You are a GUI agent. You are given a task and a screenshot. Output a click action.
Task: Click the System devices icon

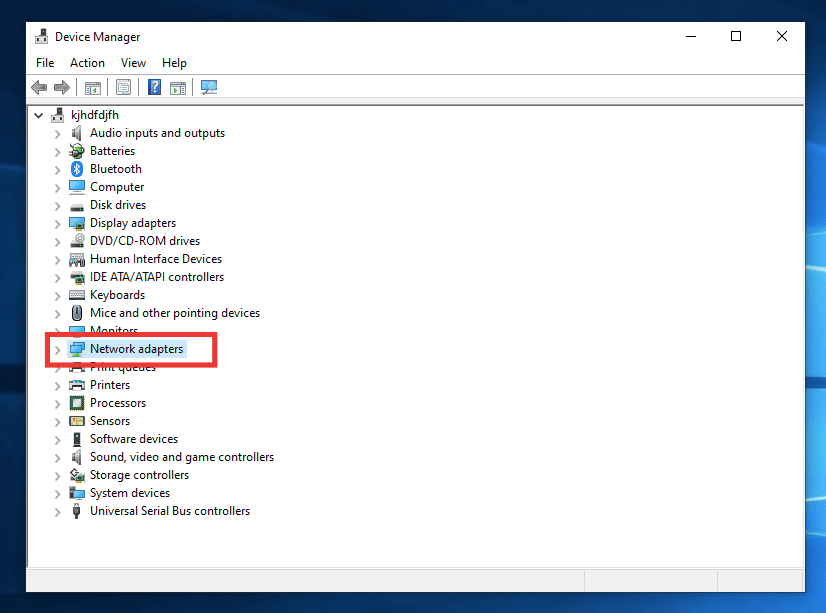click(77, 493)
